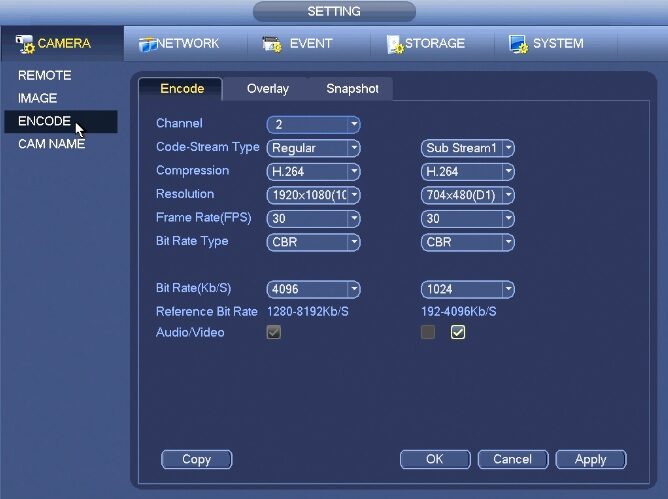Open the Event section icon
The width and height of the screenshot is (668, 499).
pyautogui.click(x=272, y=44)
